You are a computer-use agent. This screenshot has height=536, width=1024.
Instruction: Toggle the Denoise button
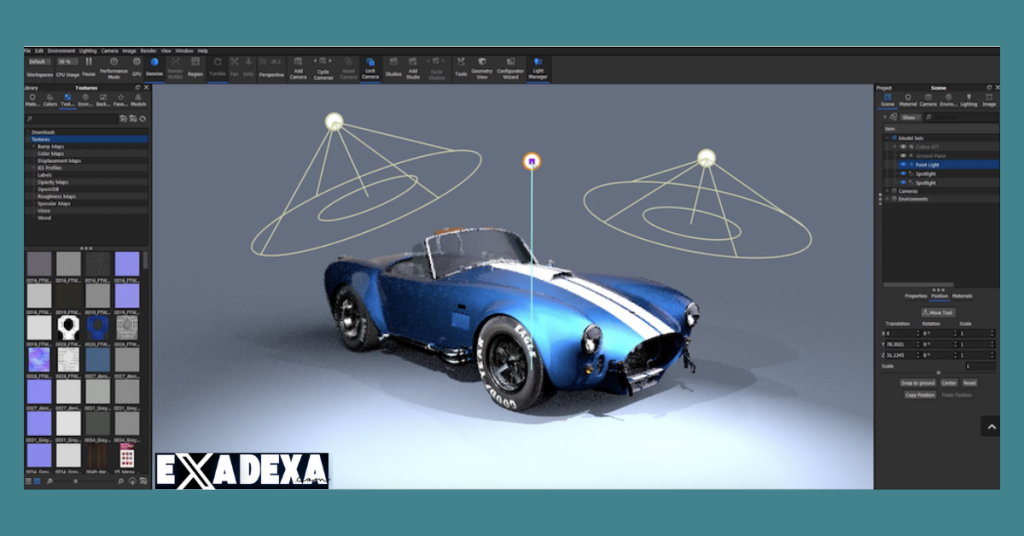pyautogui.click(x=154, y=67)
